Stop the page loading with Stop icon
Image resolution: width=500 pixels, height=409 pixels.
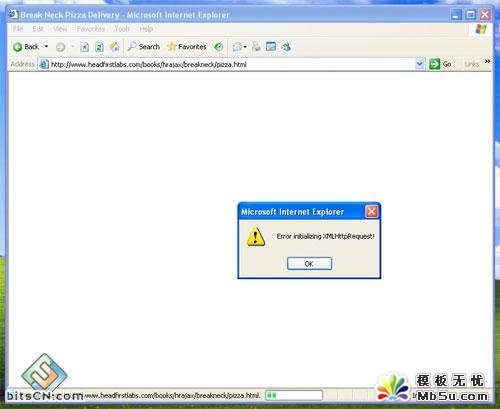click(85, 47)
